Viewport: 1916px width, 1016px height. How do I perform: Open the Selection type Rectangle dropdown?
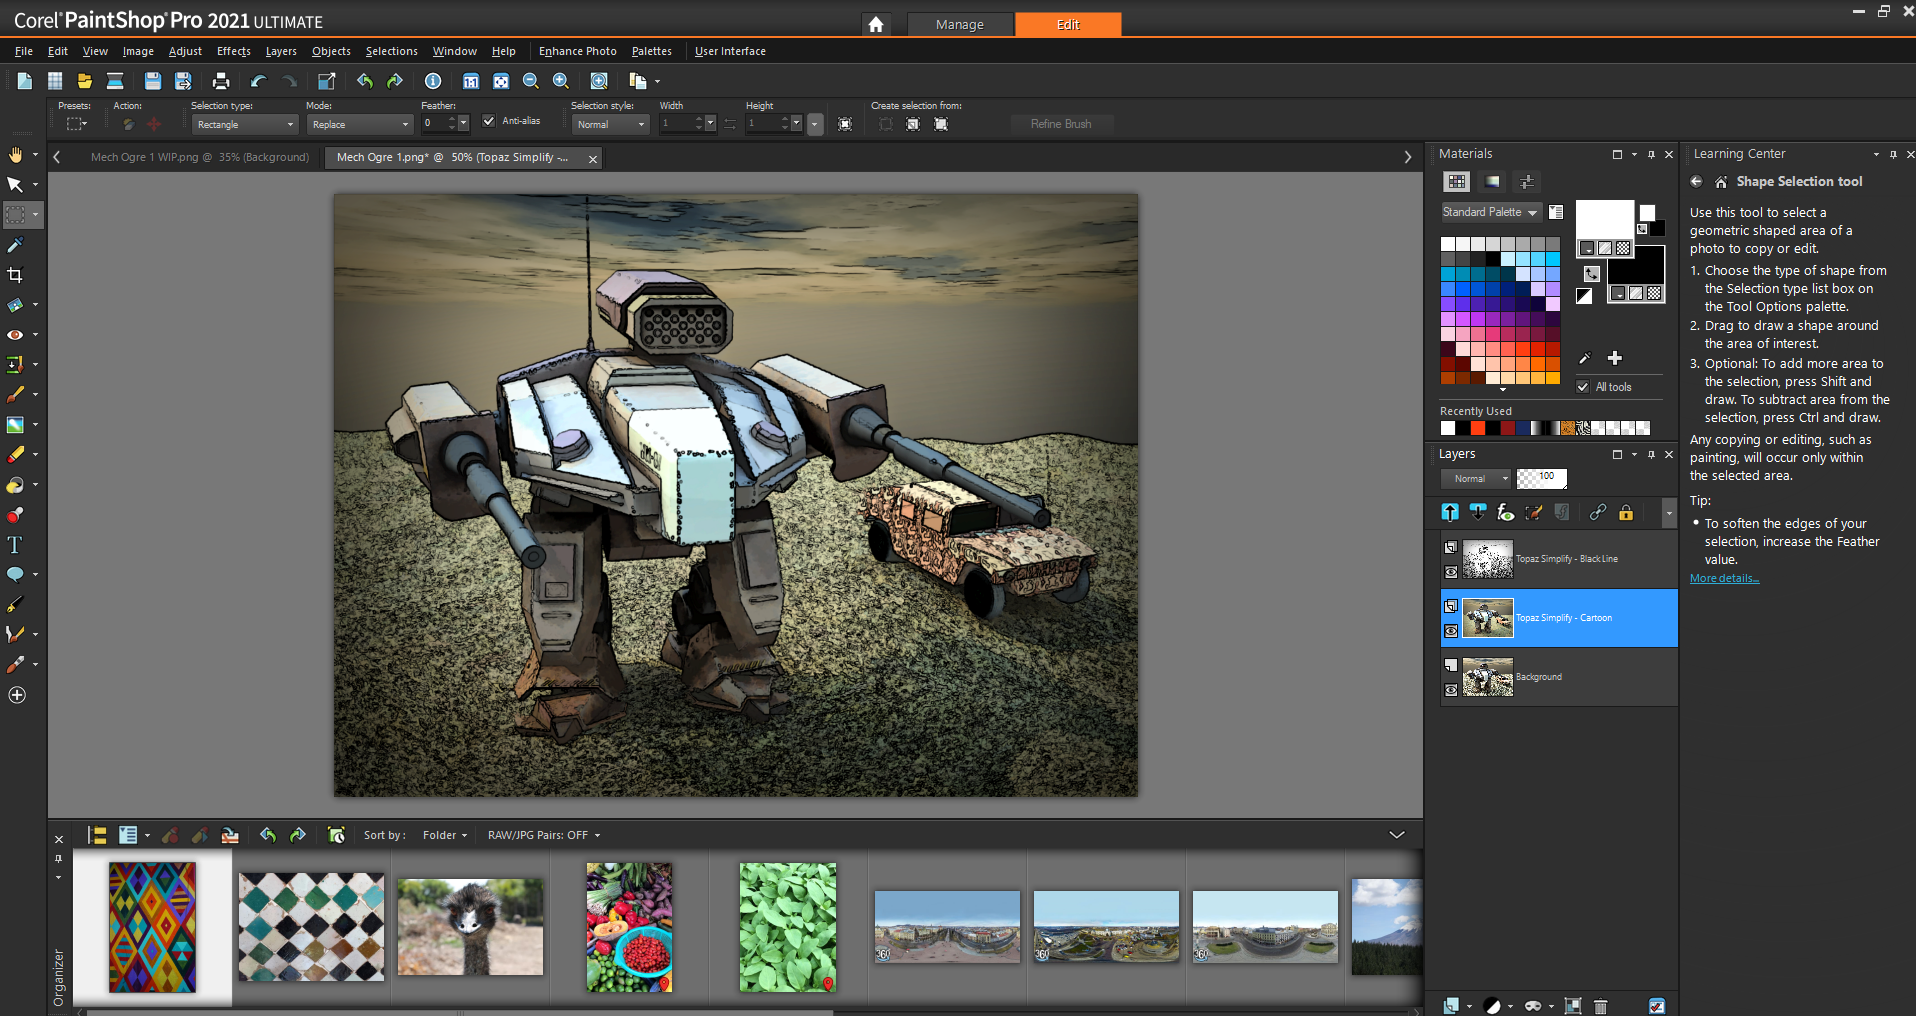click(x=245, y=125)
